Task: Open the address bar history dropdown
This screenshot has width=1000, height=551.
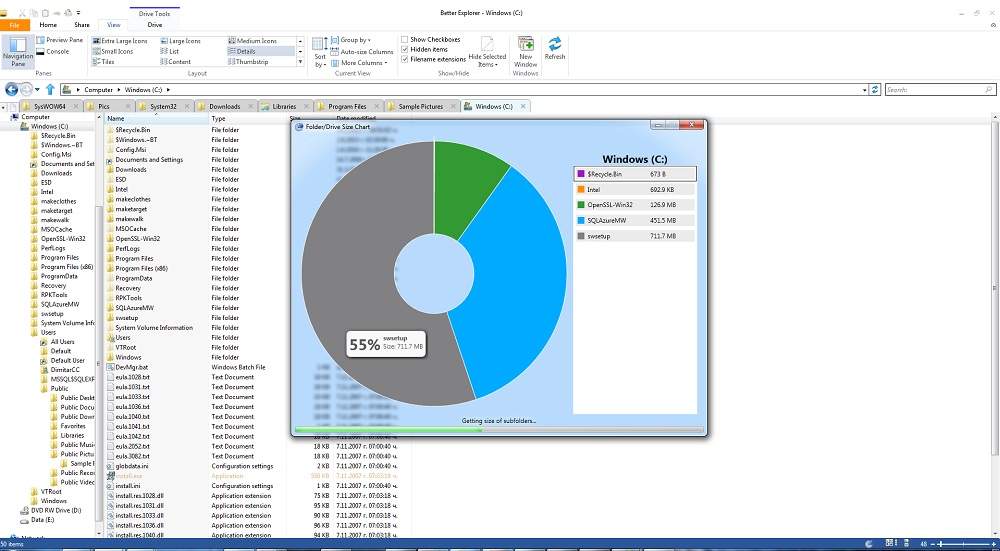Action: (865, 90)
